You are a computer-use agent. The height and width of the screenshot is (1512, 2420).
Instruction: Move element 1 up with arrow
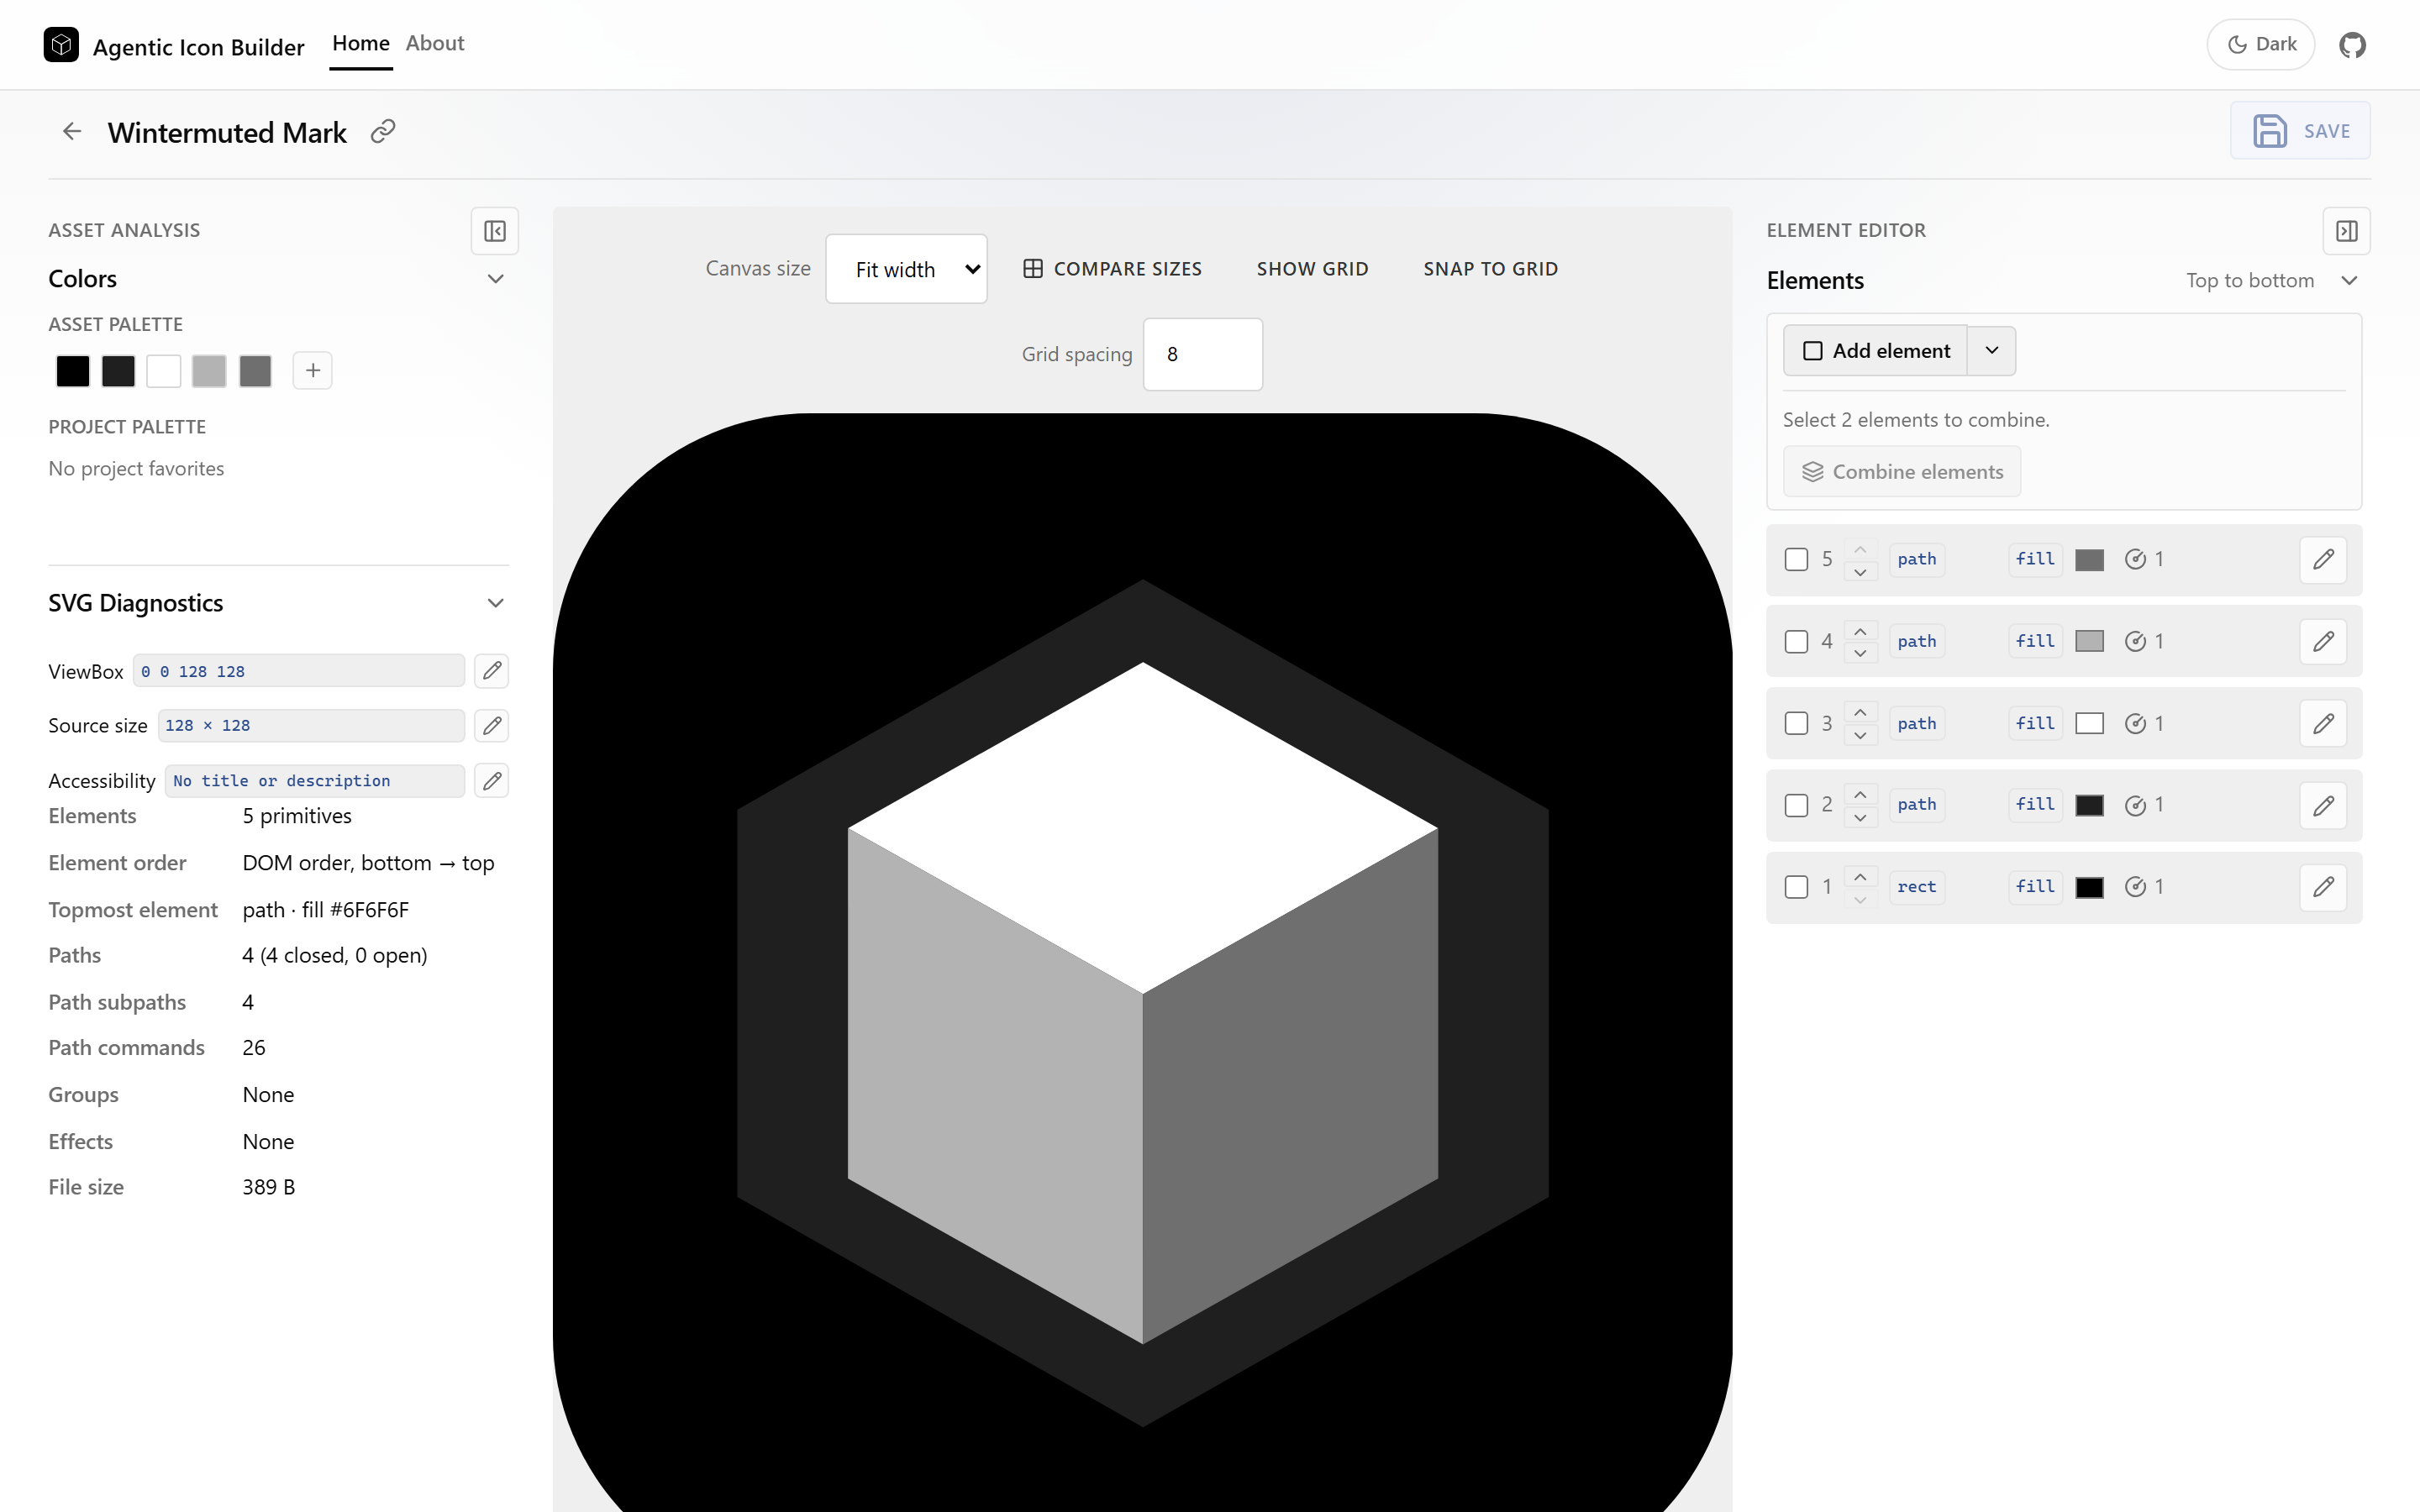tap(1860, 876)
